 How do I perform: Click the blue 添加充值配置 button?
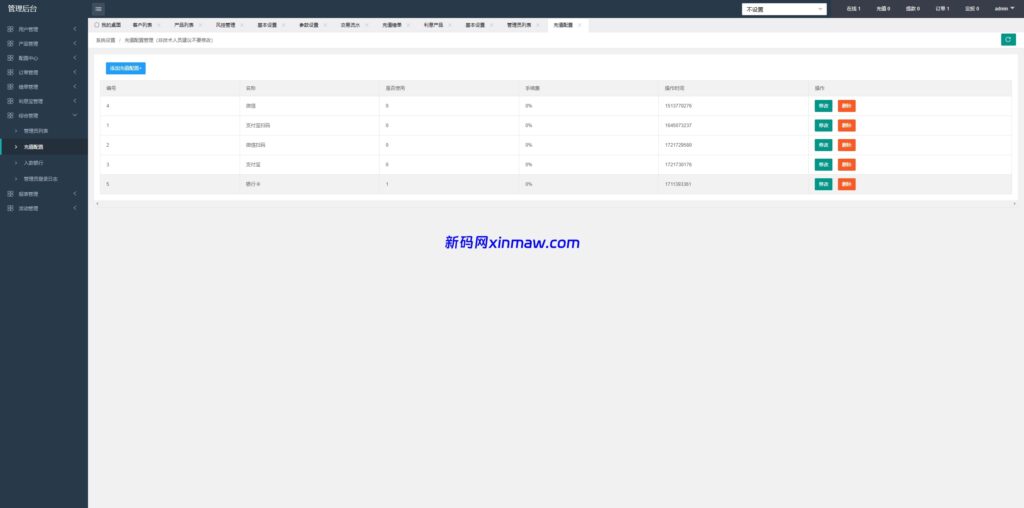coord(126,68)
